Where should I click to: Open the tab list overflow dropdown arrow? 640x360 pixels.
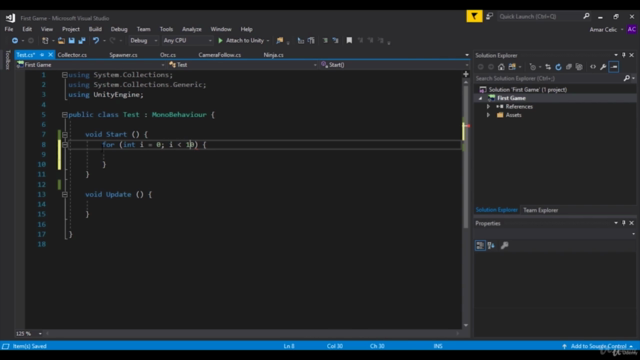tap(467, 55)
